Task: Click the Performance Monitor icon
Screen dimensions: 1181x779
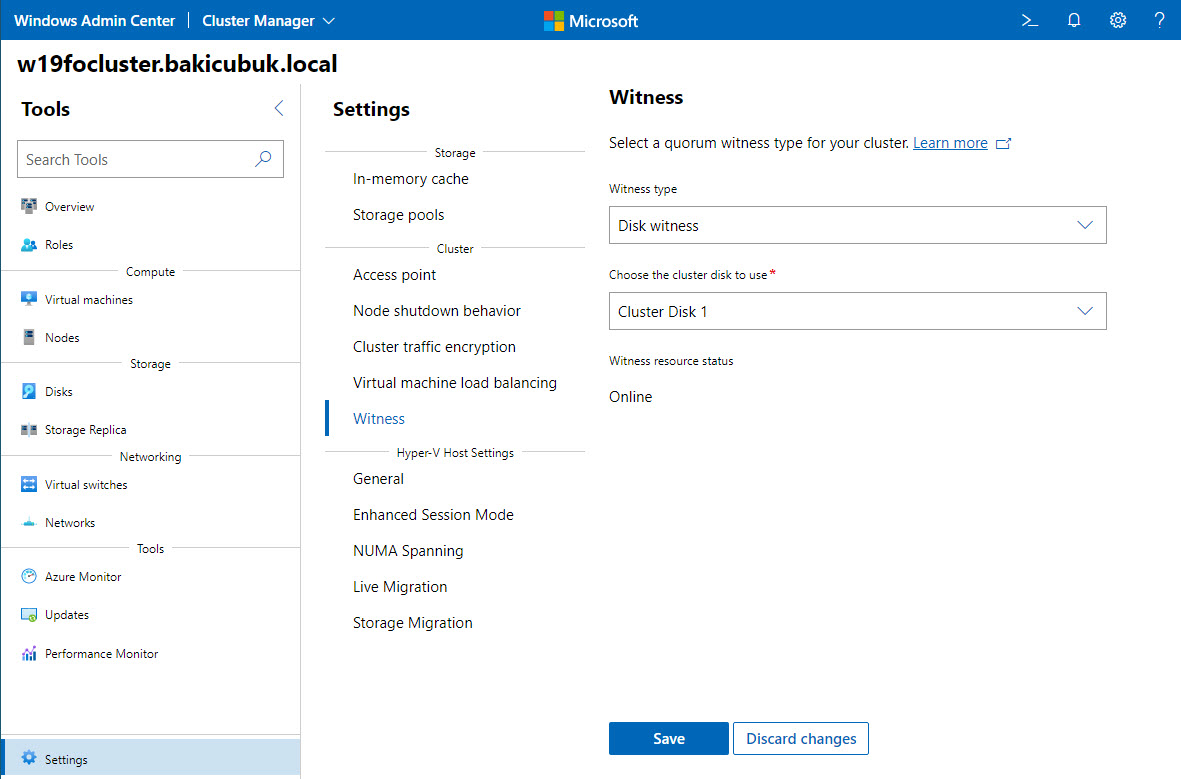Action: pos(29,653)
